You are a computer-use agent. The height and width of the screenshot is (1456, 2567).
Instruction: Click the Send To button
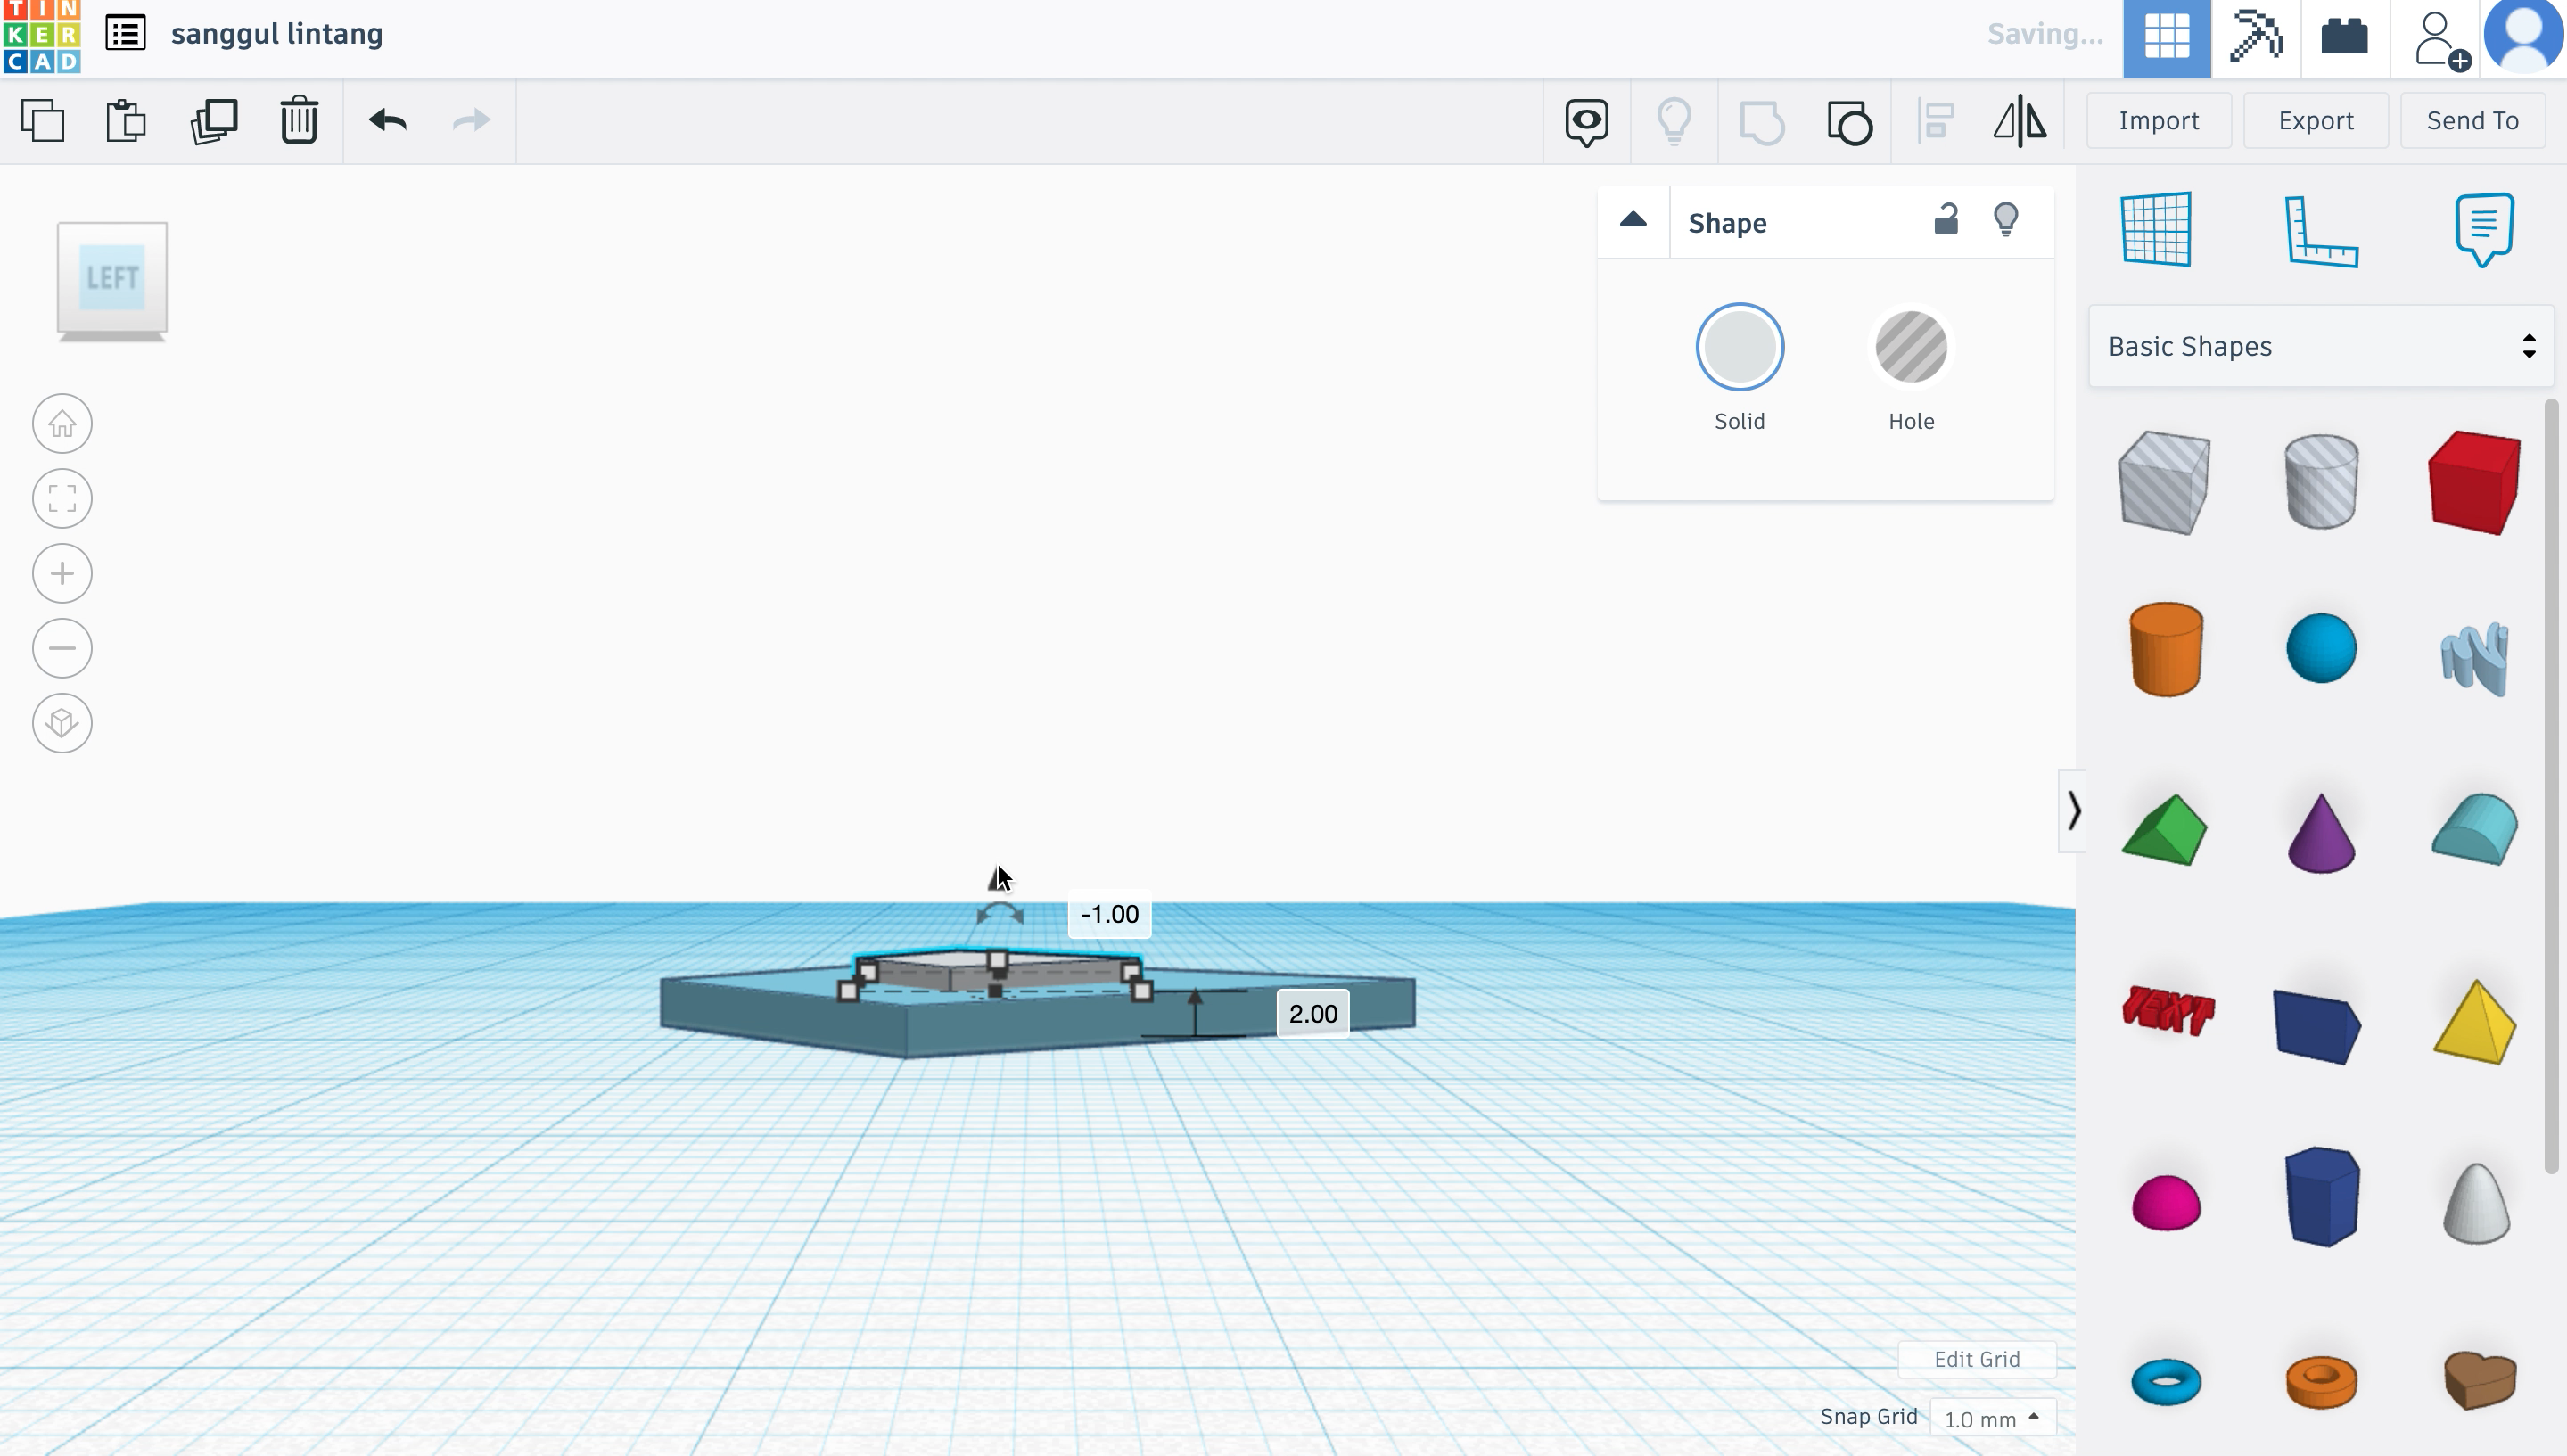click(x=2473, y=121)
